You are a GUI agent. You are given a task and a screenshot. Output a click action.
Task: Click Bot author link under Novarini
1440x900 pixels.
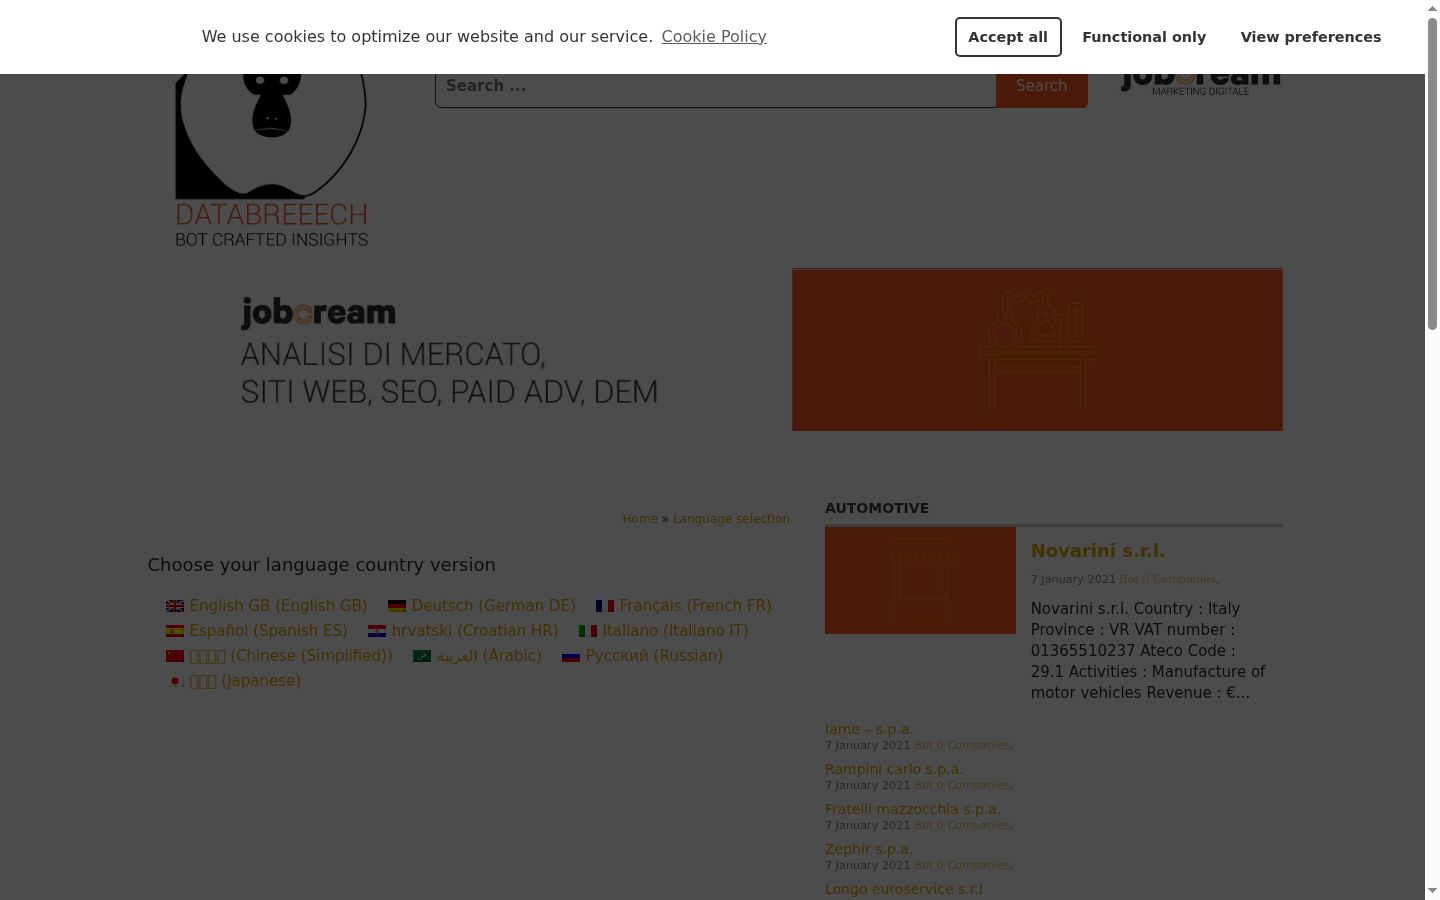pyautogui.click(x=1130, y=580)
